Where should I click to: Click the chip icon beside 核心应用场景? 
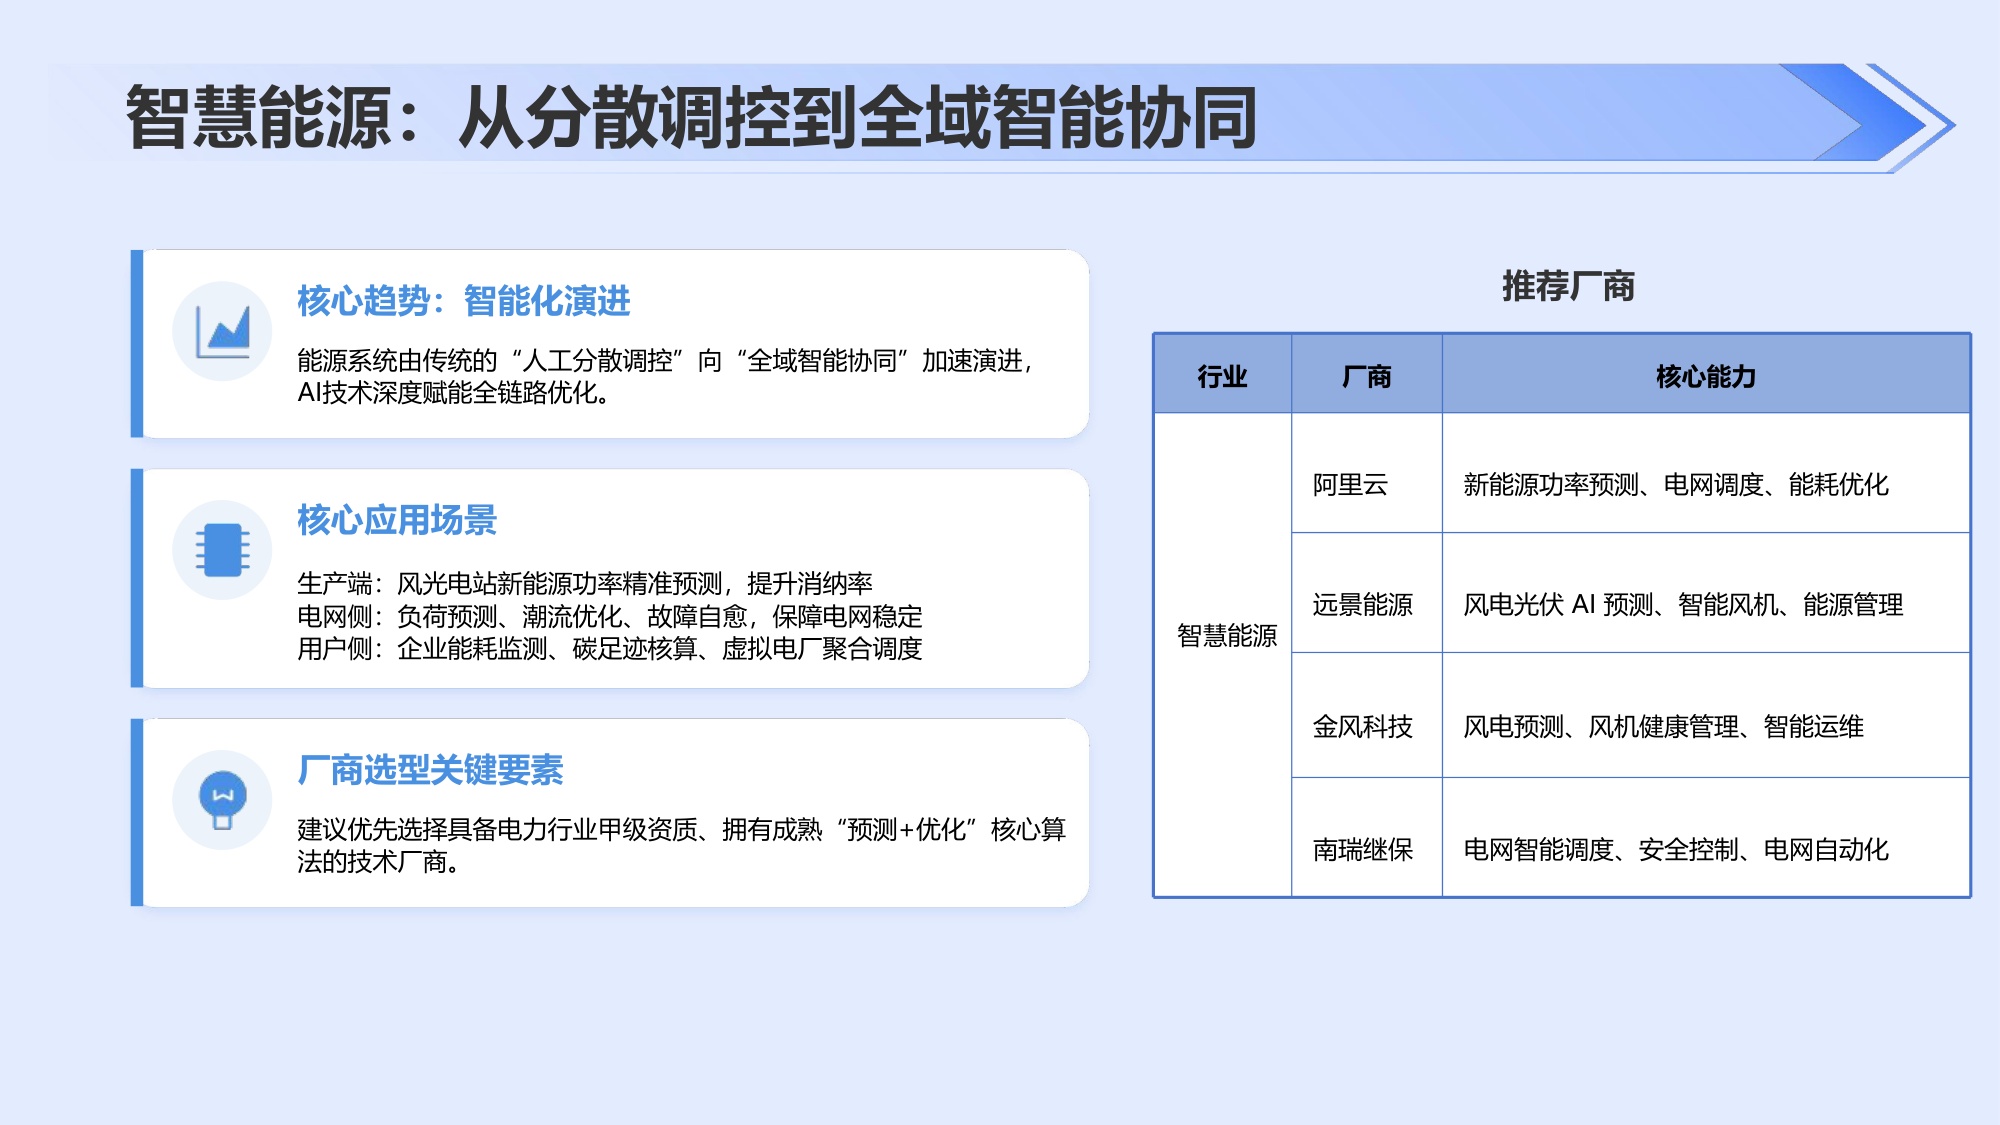coord(222,550)
